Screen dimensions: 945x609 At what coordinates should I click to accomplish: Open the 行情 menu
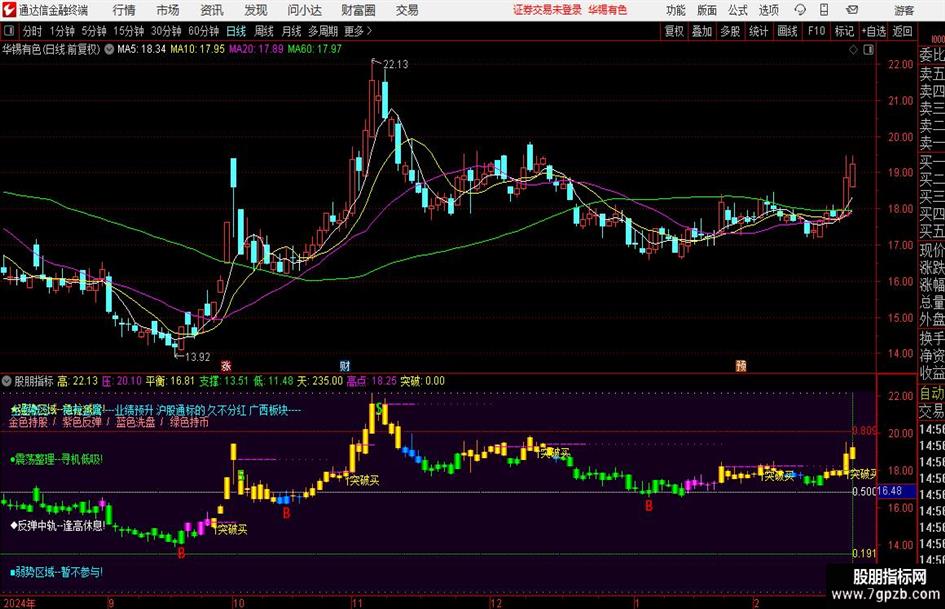[x=124, y=10]
